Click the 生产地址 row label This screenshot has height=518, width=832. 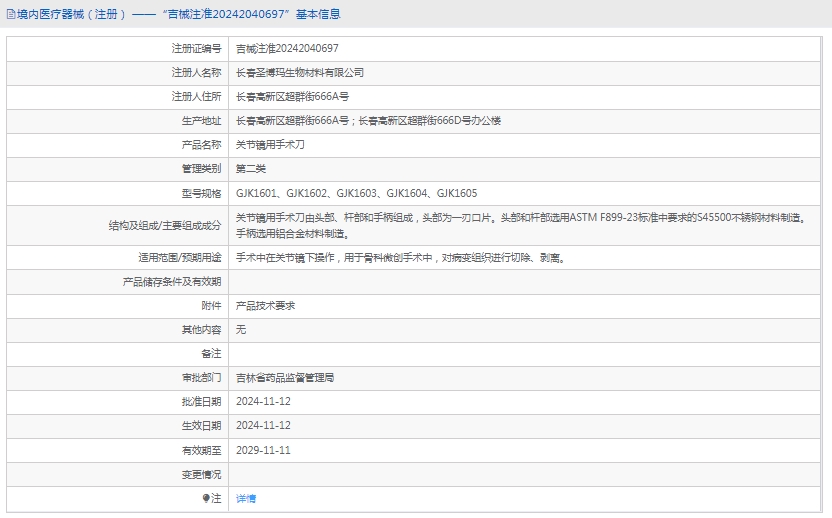[x=201, y=121]
